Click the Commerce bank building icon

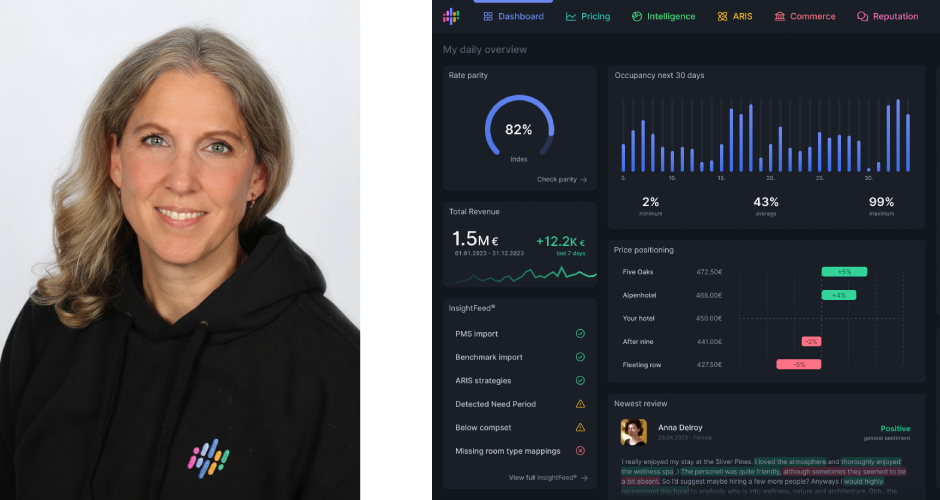coord(779,17)
